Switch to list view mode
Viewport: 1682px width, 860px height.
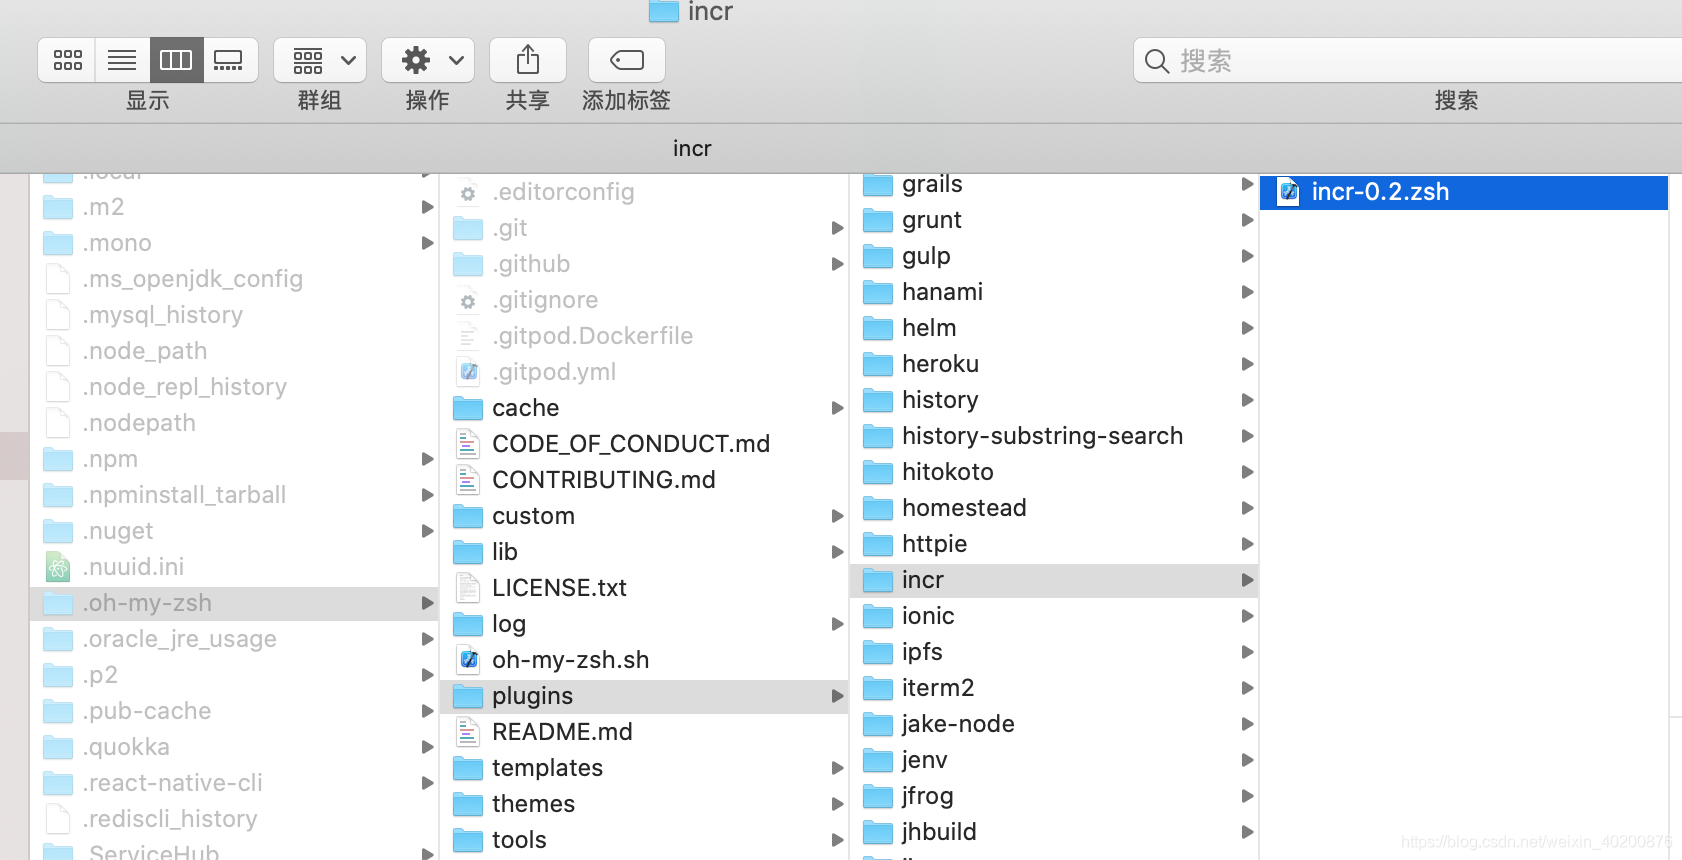(122, 60)
